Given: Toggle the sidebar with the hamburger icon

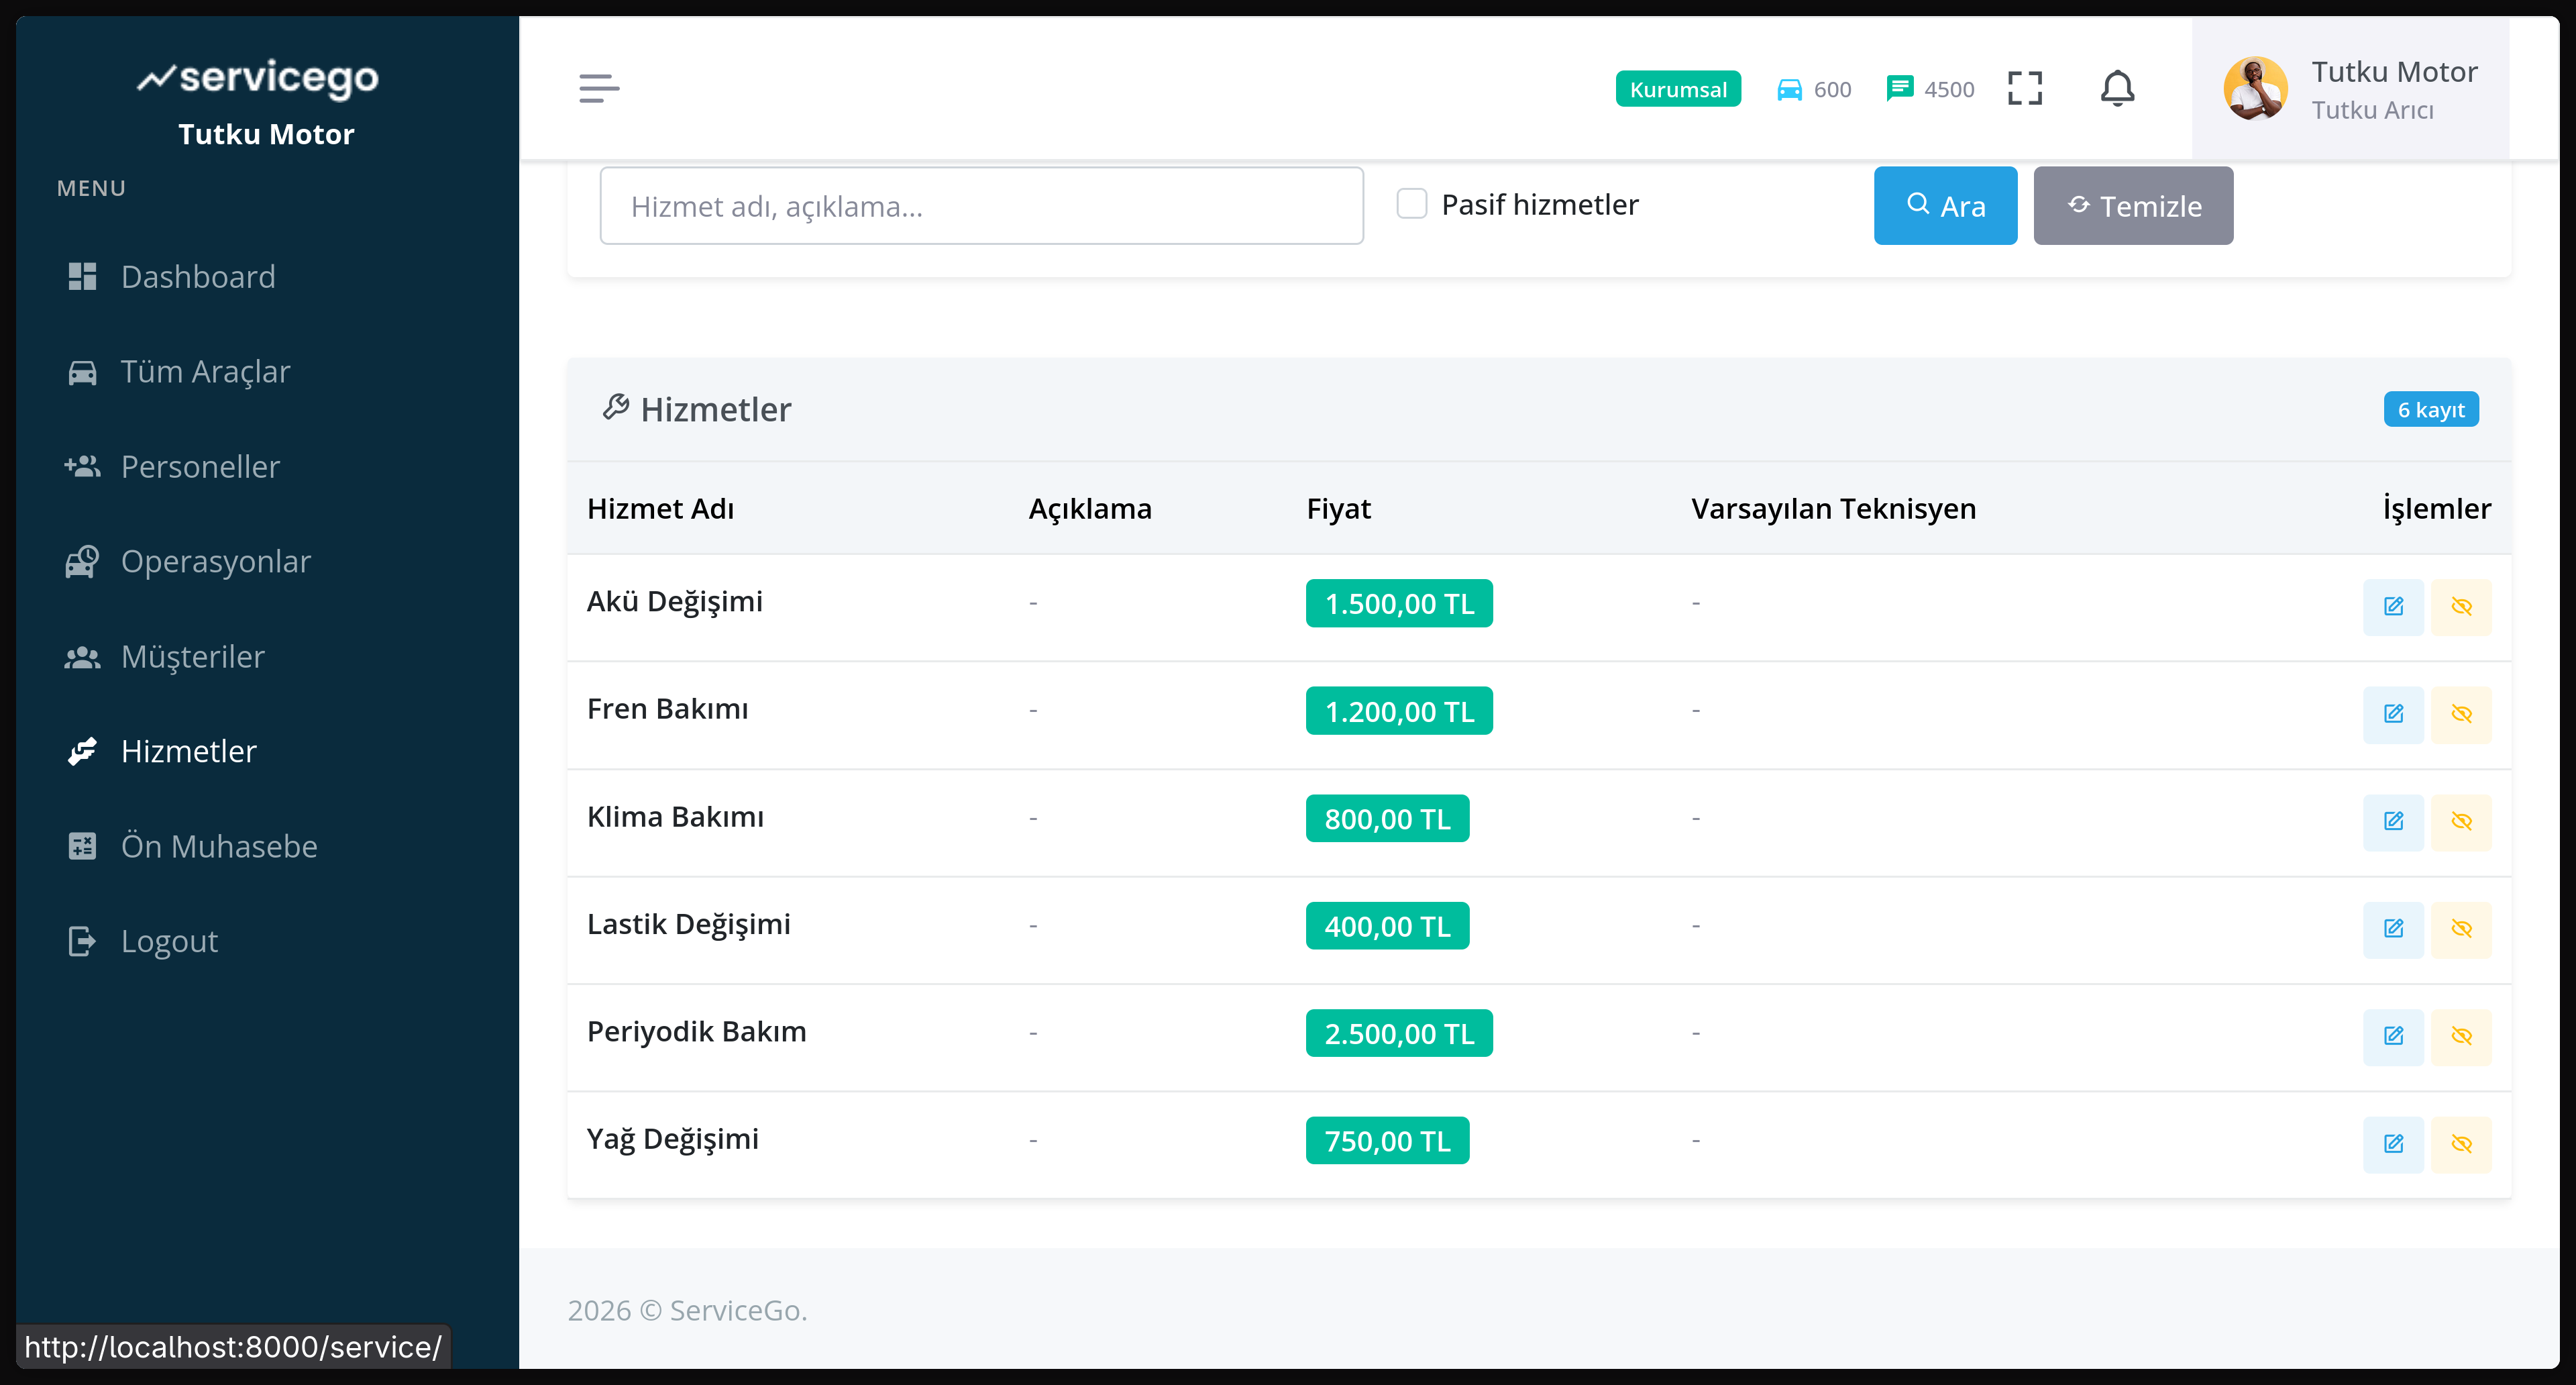Looking at the screenshot, I should [x=599, y=88].
